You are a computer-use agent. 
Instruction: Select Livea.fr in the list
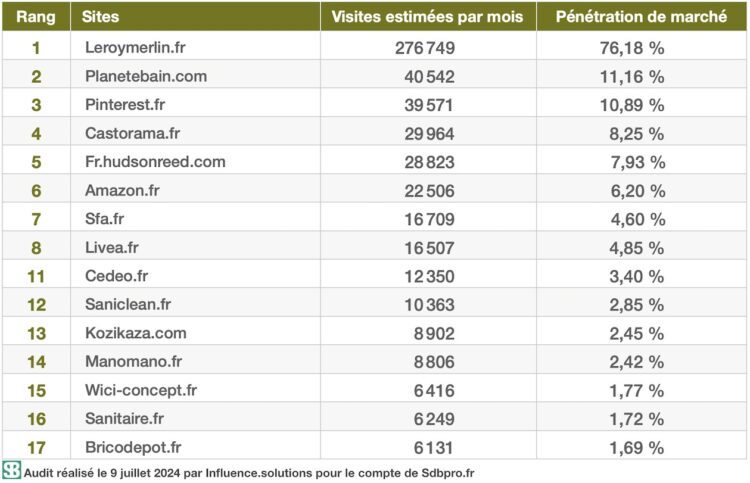[x=112, y=247]
